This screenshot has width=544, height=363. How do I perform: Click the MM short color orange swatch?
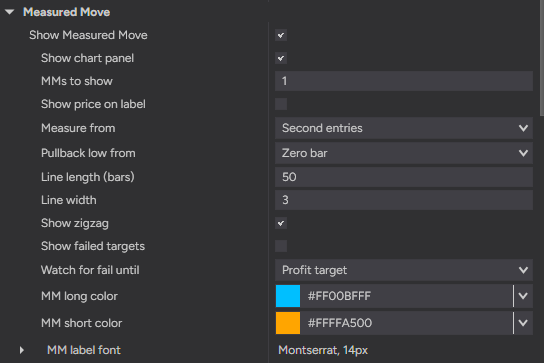click(288, 323)
